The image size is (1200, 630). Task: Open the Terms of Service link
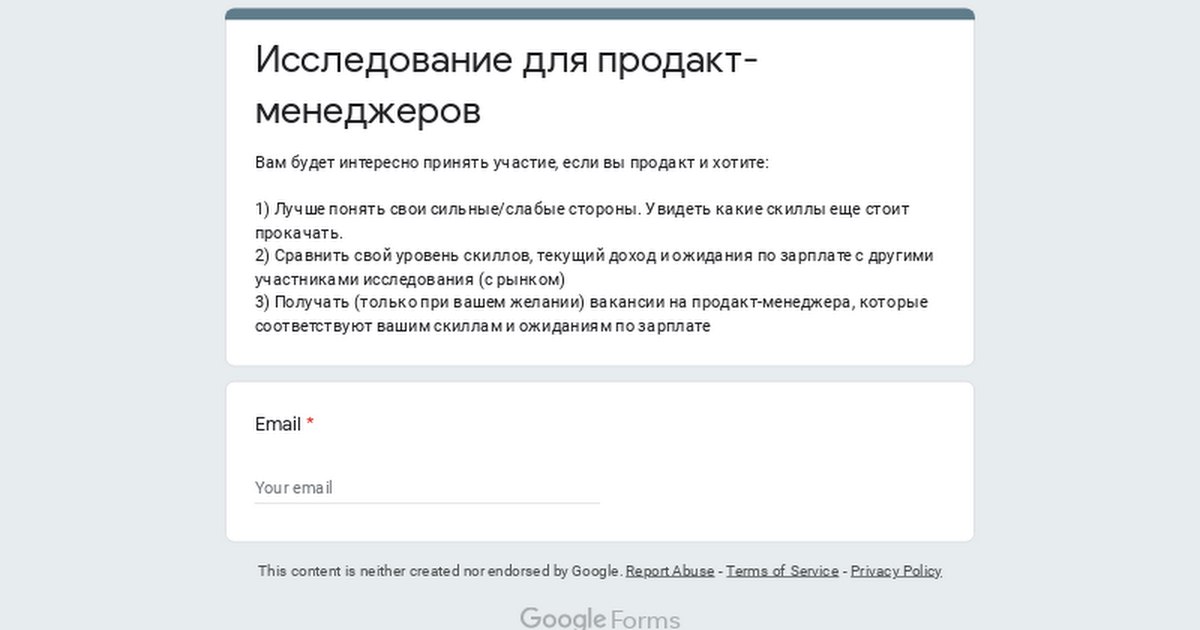click(782, 571)
